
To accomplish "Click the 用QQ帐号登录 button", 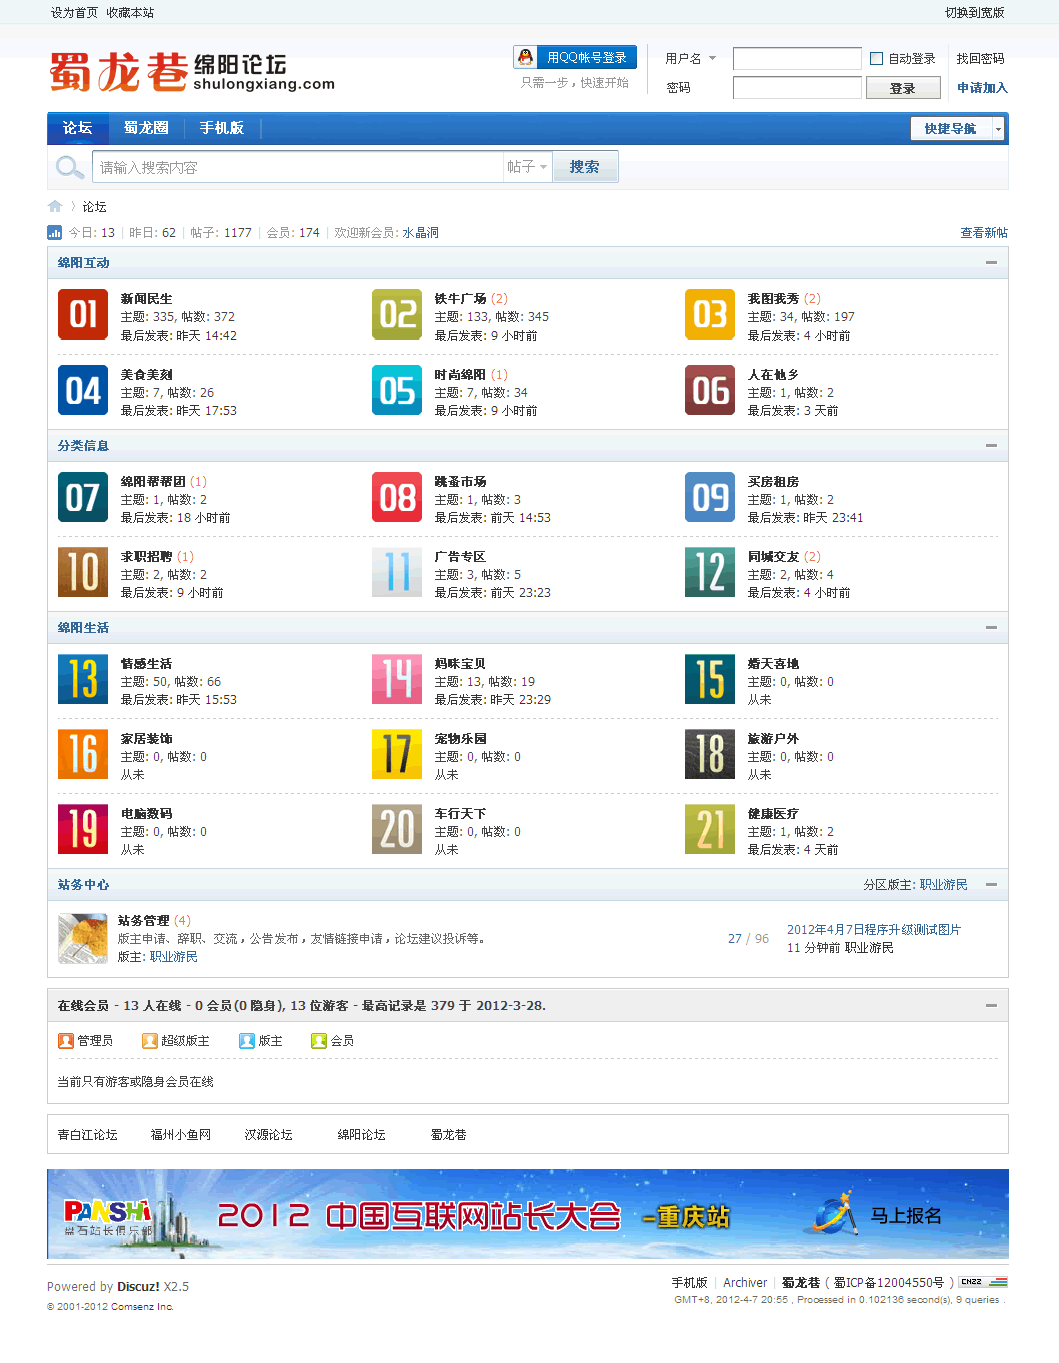I will pos(575,58).
